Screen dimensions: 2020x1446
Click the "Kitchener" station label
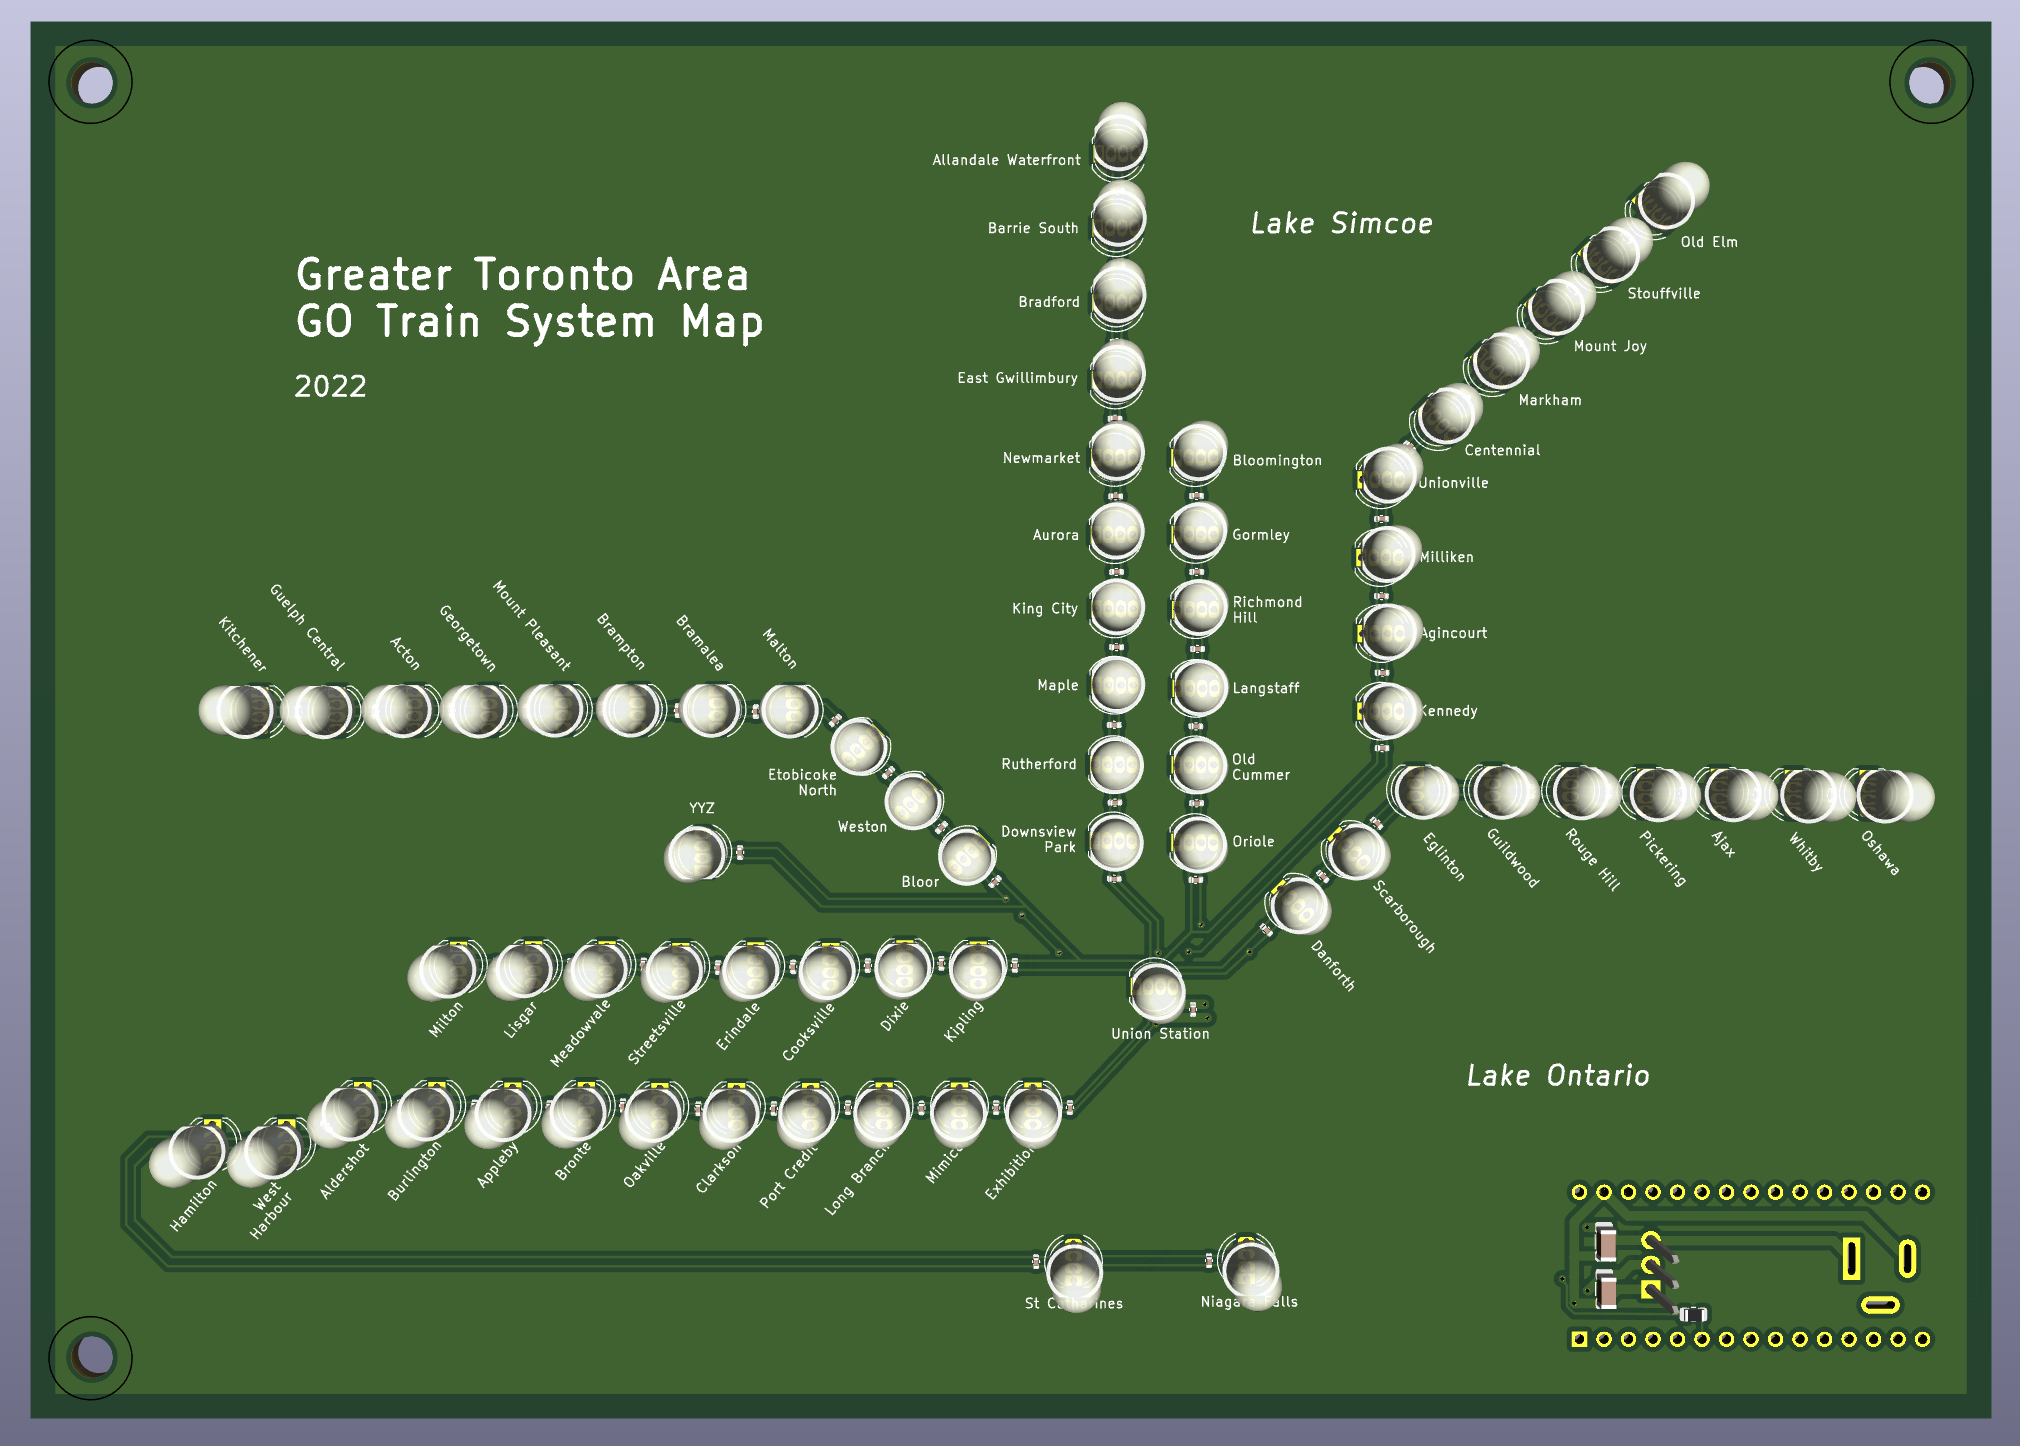[x=242, y=644]
